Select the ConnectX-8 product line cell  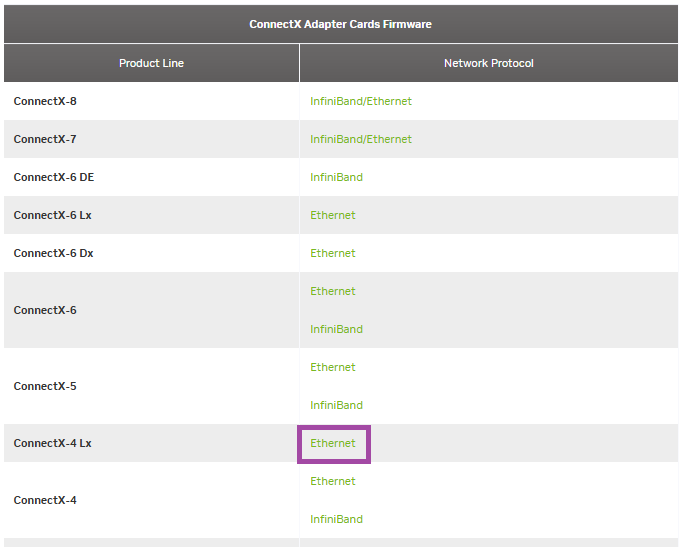[45, 101]
